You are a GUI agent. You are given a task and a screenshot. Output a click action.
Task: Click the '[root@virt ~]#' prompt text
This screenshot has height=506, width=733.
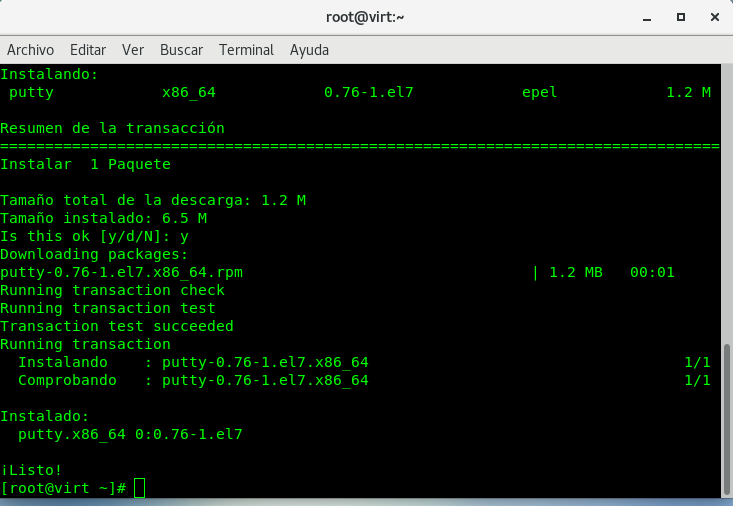[x=63, y=488]
